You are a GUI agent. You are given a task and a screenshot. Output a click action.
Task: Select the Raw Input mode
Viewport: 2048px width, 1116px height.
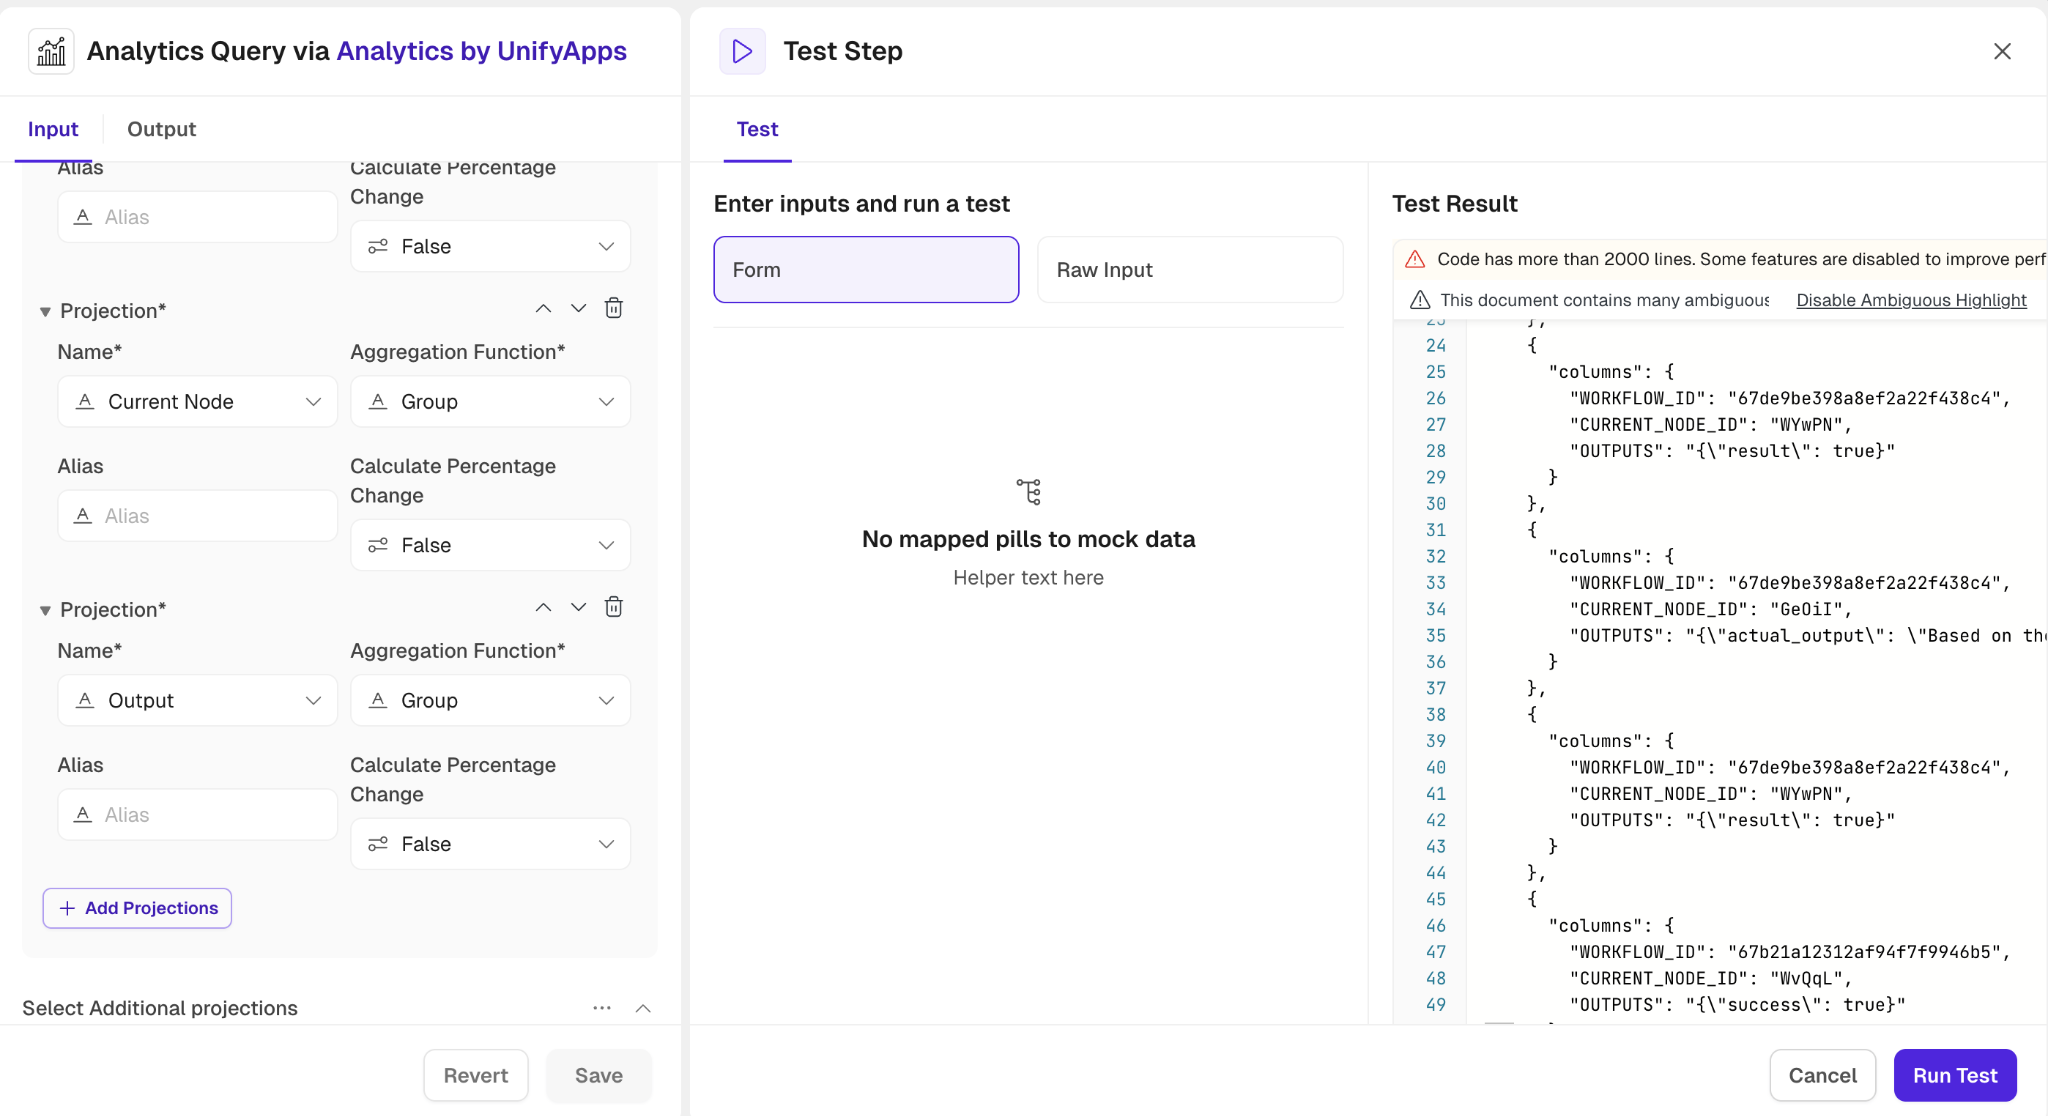pyautogui.click(x=1190, y=270)
